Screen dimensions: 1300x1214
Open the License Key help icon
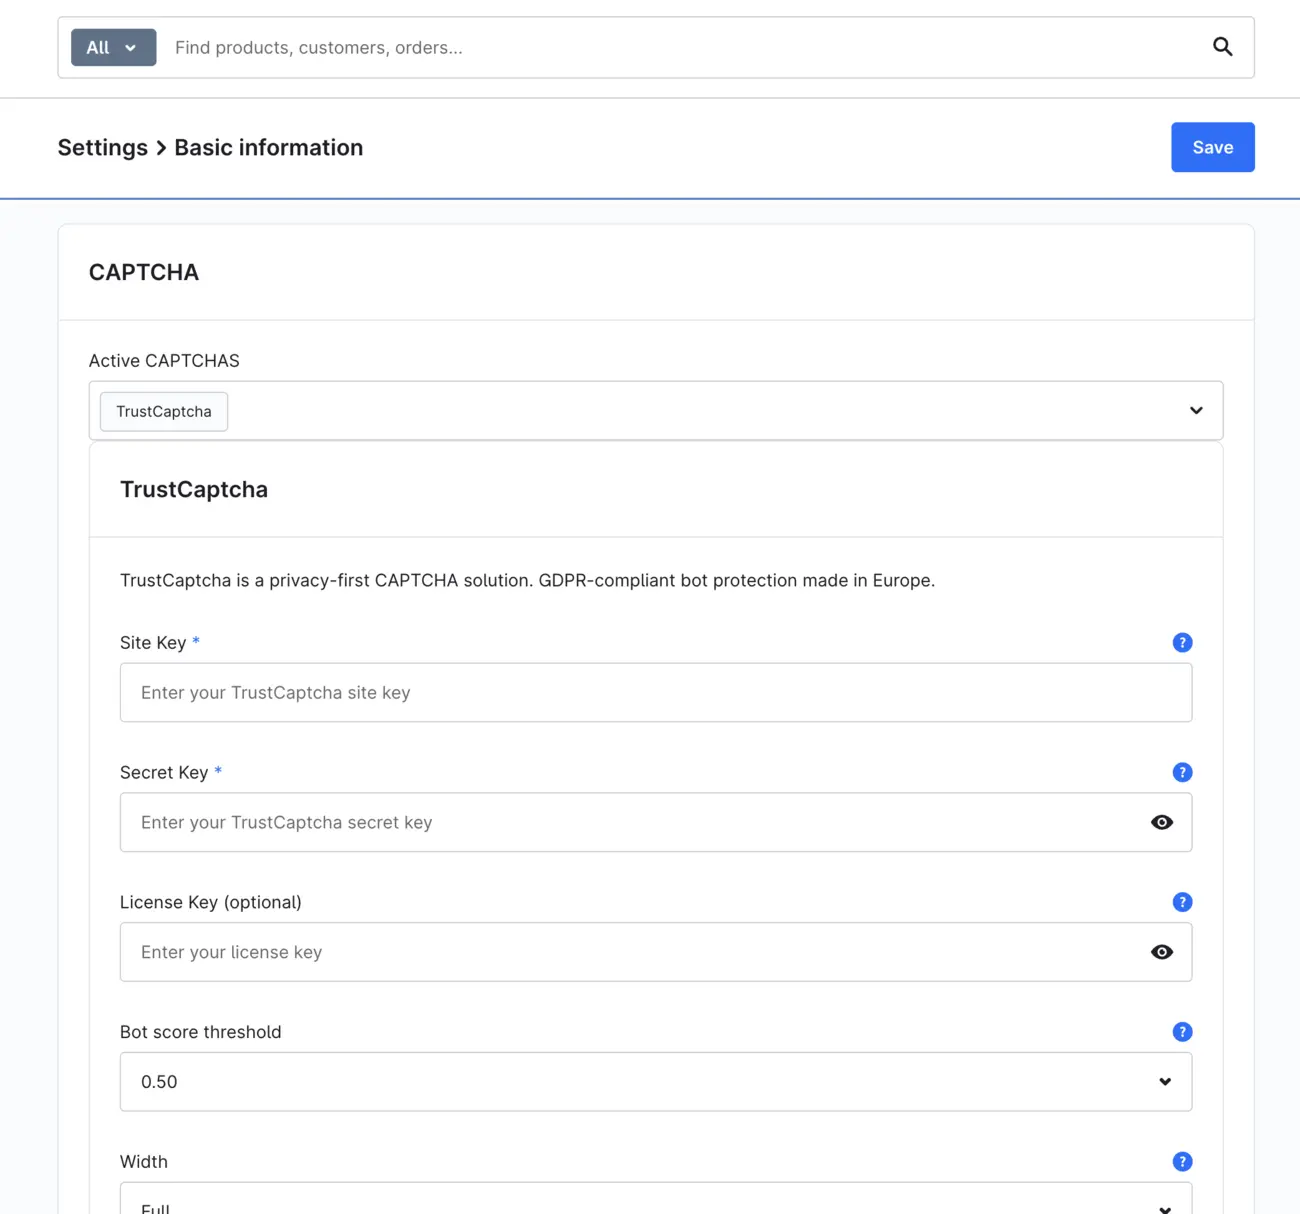(1182, 901)
